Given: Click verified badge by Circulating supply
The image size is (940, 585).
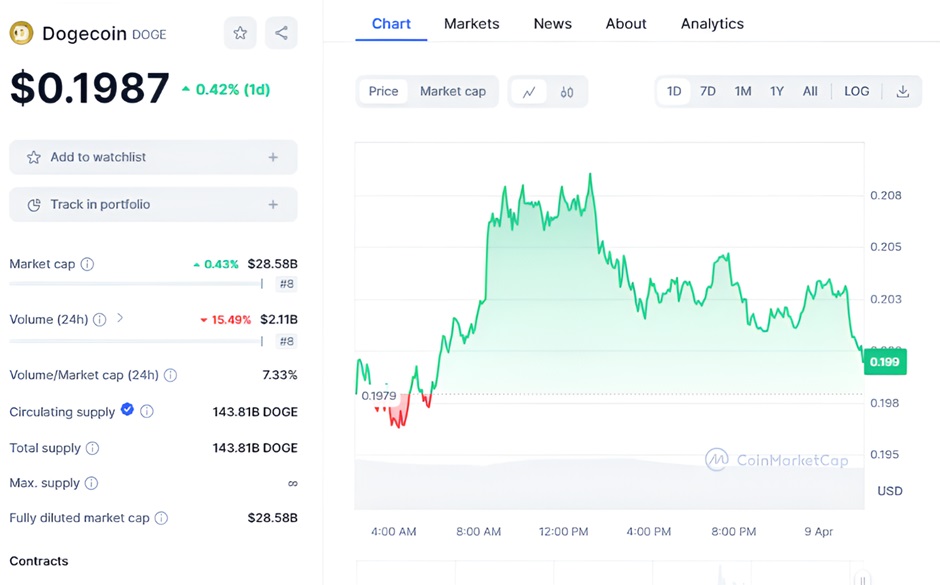Looking at the screenshot, I should click(127, 410).
